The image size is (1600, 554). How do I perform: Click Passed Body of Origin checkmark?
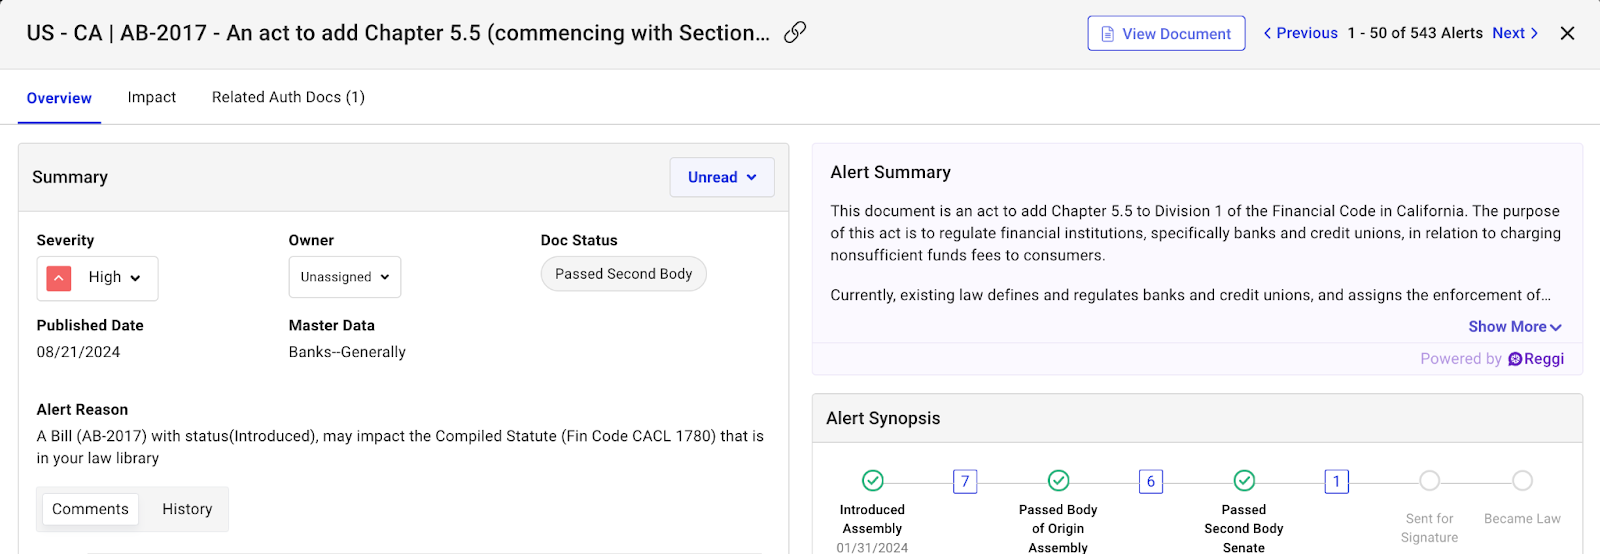(1058, 481)
